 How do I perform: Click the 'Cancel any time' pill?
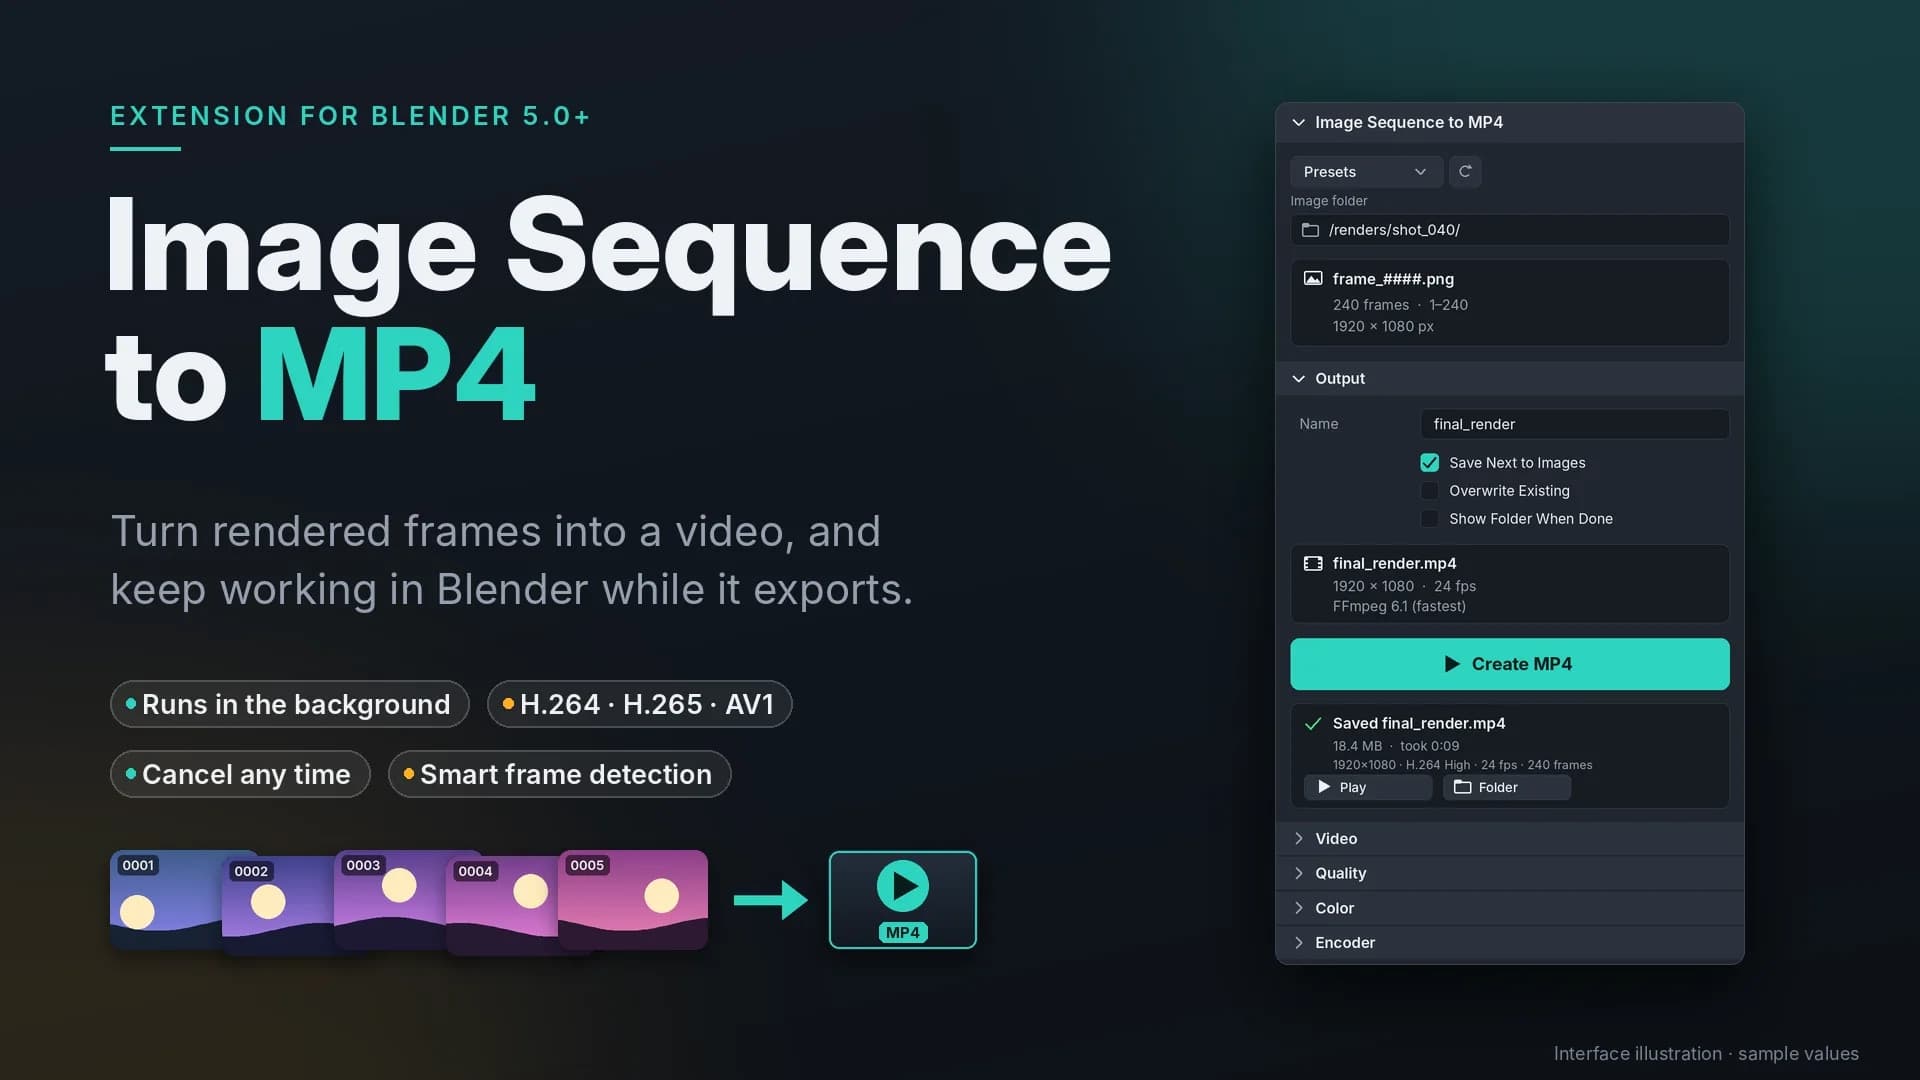point(240,774)
